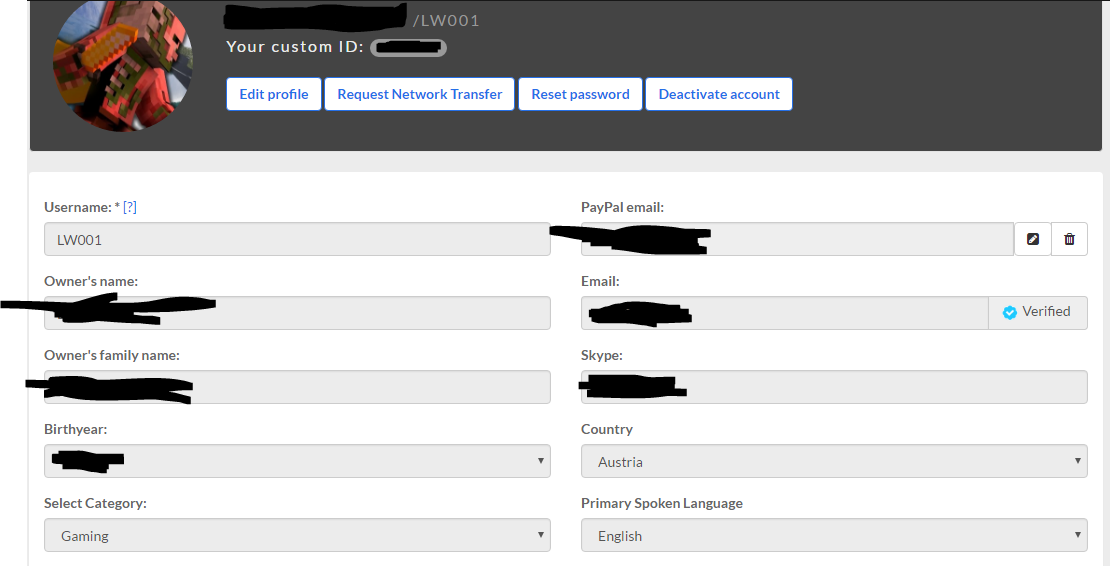The height and width of the screenshot is (566, 1110).
Task: Click the blue Verified checkmark badge
Action: click(1010, 312)
